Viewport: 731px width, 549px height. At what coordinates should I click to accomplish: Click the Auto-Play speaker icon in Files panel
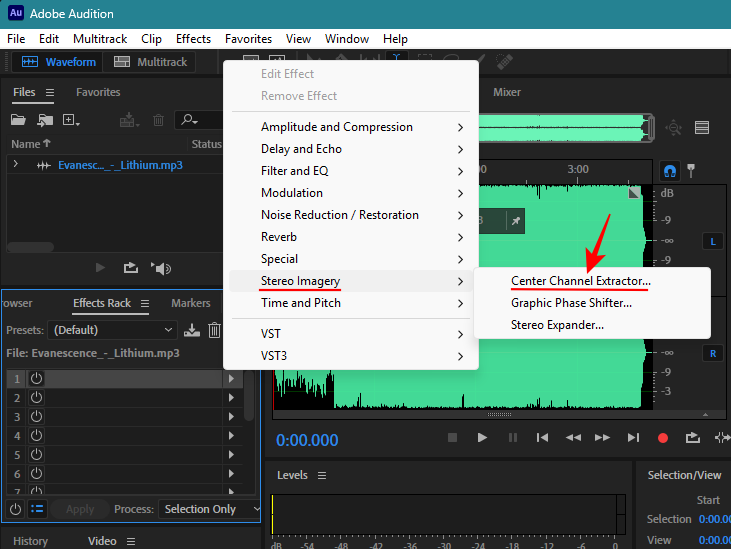[x=160, y=268]
